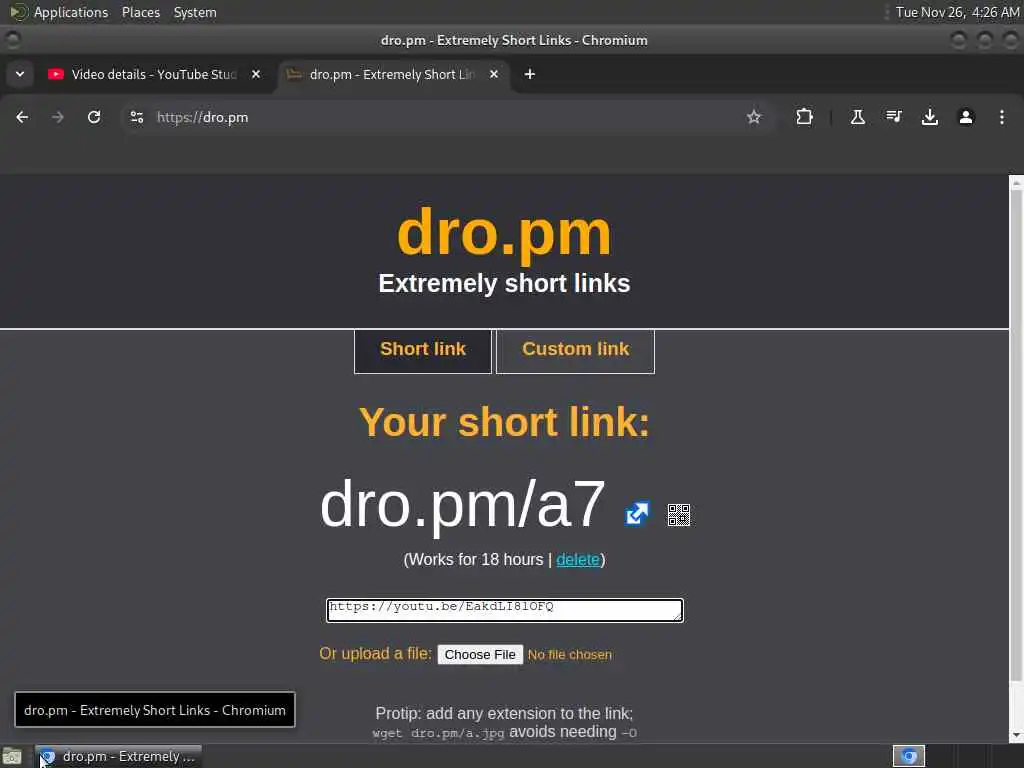The image size is (1024, 768).
Task: Open the Places menu
Action: [x=140, y=12]
